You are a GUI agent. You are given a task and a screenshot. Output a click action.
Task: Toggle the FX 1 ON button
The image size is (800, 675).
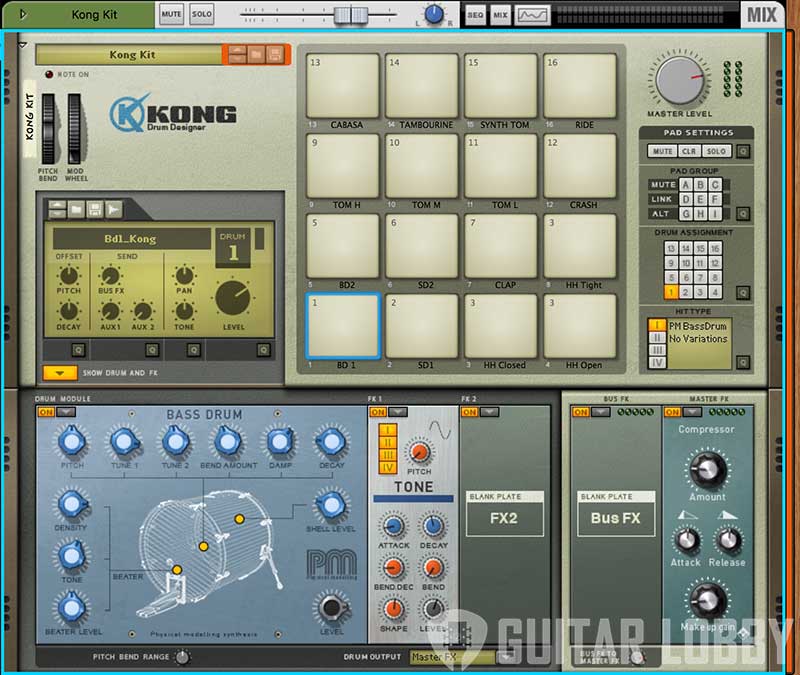(378, 412)
